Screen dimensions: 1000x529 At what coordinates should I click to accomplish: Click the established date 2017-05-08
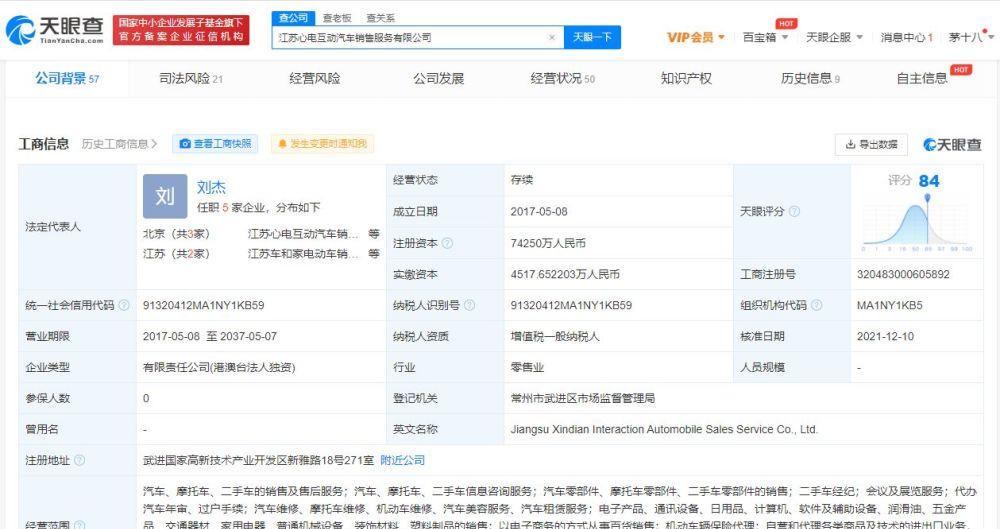point(539,212)
